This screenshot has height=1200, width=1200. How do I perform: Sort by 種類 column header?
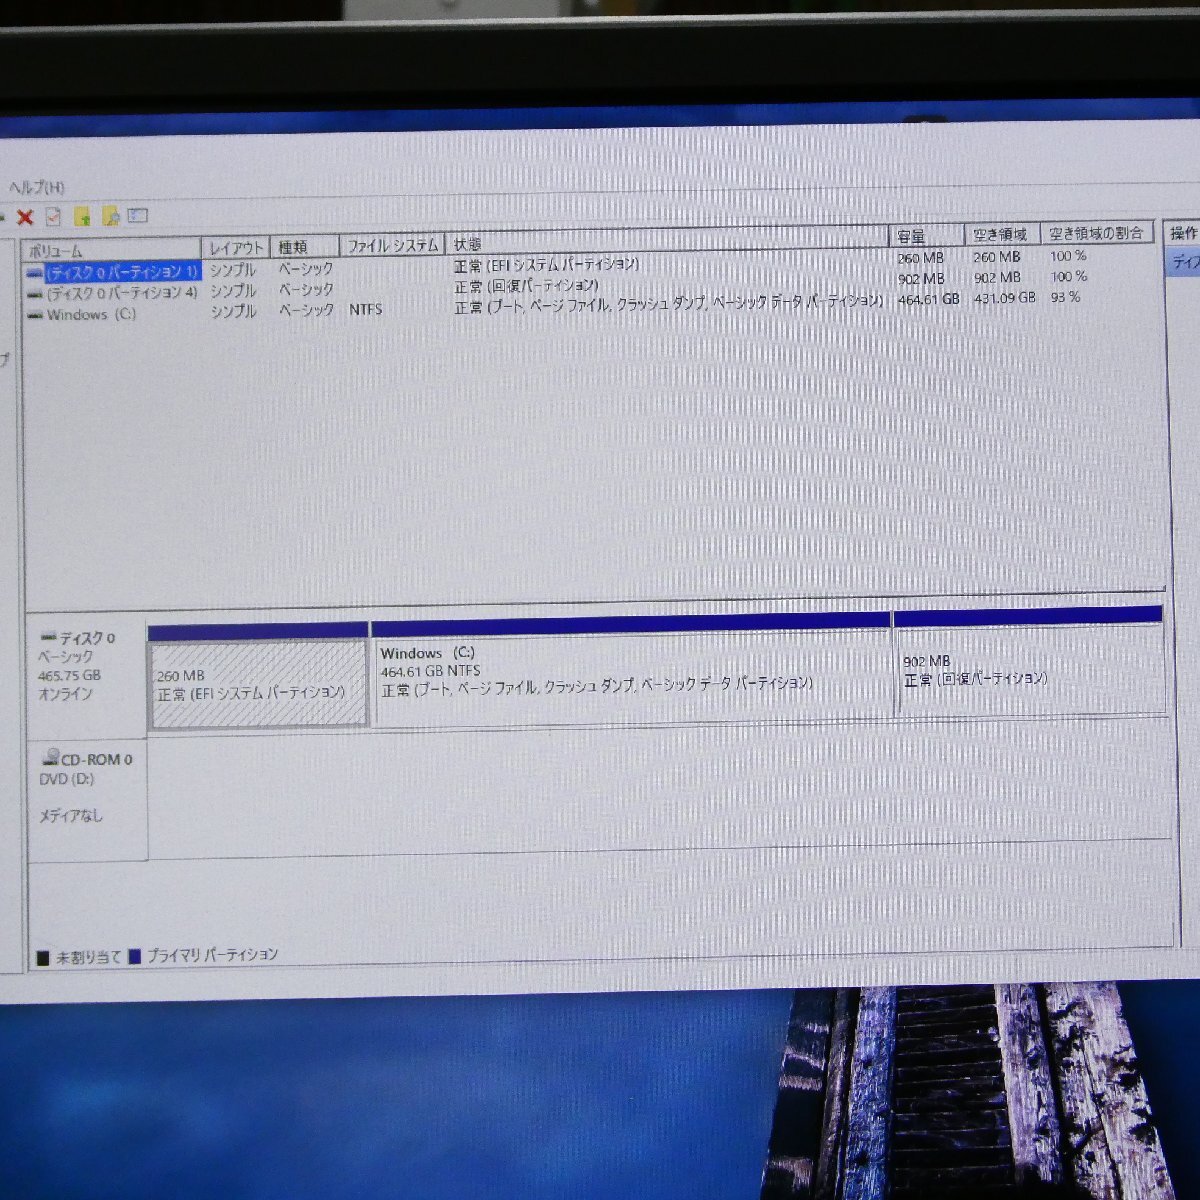[x=306, y=246]
